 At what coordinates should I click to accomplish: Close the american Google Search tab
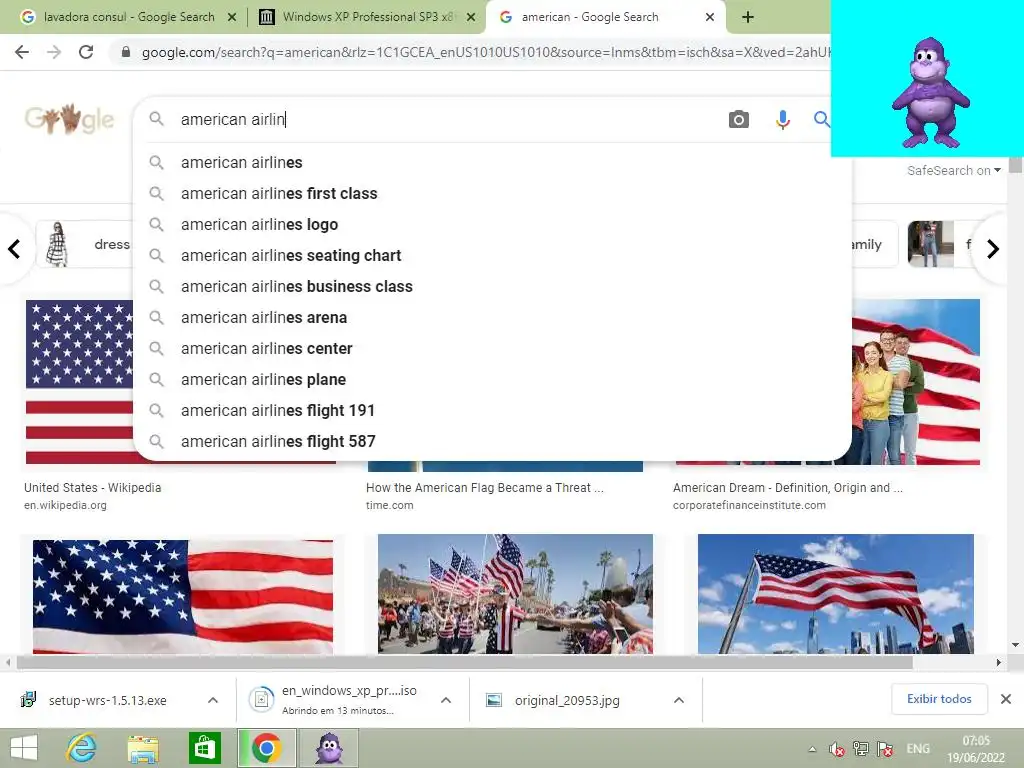click(710, 17)
